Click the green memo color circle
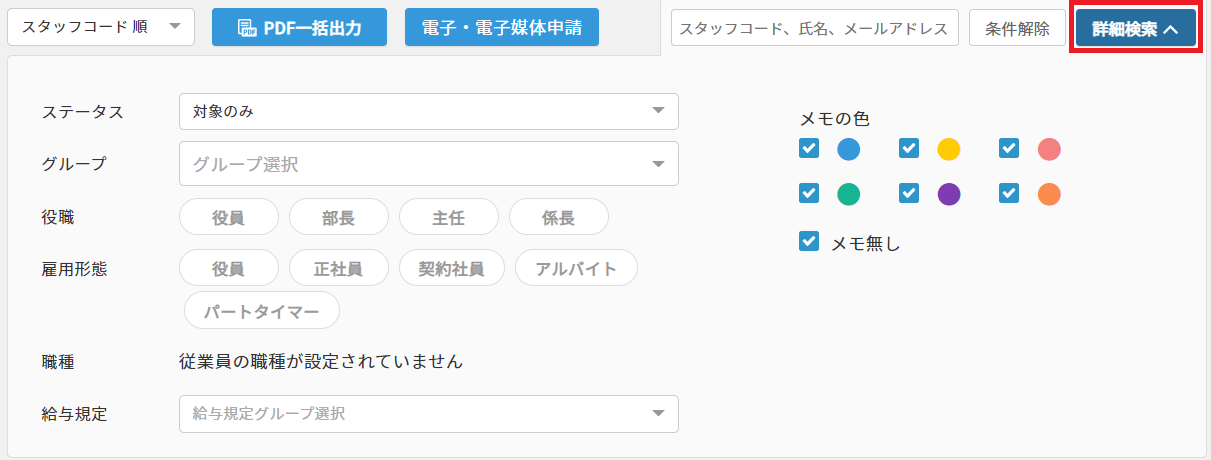This screenshot has width=1211, height=460. click(x=848, y=194)
